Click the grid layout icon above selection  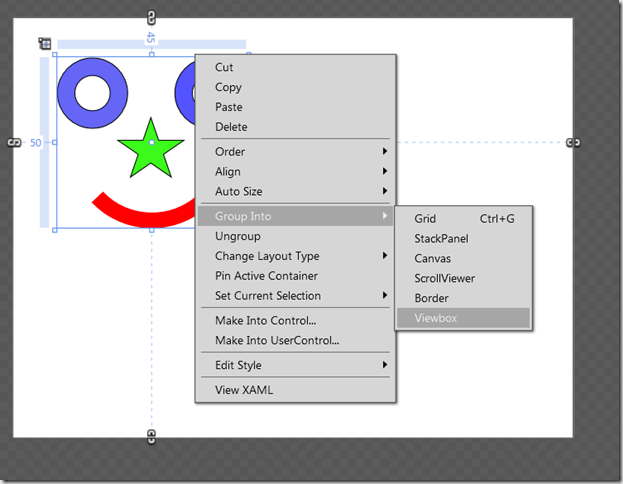[x=45, y=43]
